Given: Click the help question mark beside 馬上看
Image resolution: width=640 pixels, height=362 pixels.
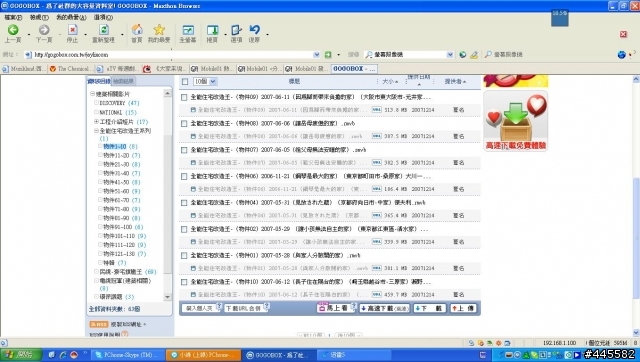Looking at the screenshot, I should (353, 306).
